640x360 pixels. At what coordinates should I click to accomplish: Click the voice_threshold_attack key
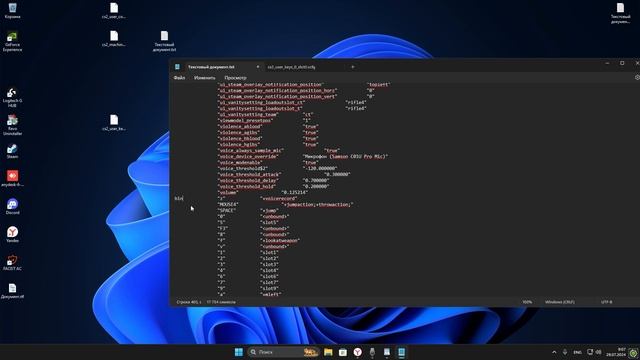pyautogui.click(x=249, y=174)
